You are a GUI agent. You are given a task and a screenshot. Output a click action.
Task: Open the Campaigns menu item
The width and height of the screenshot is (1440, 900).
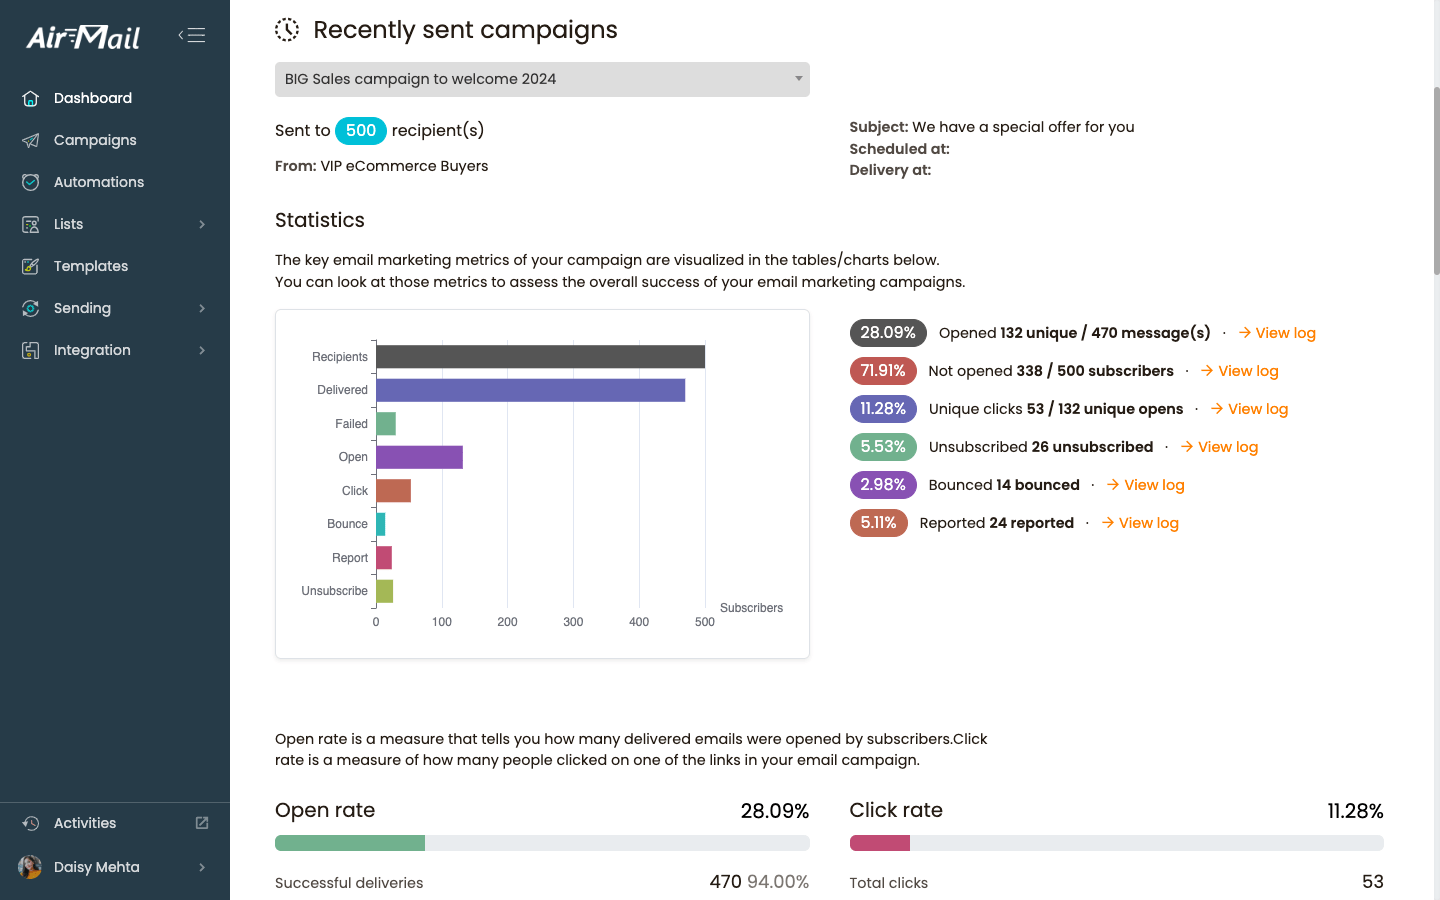tap(95, 140)
